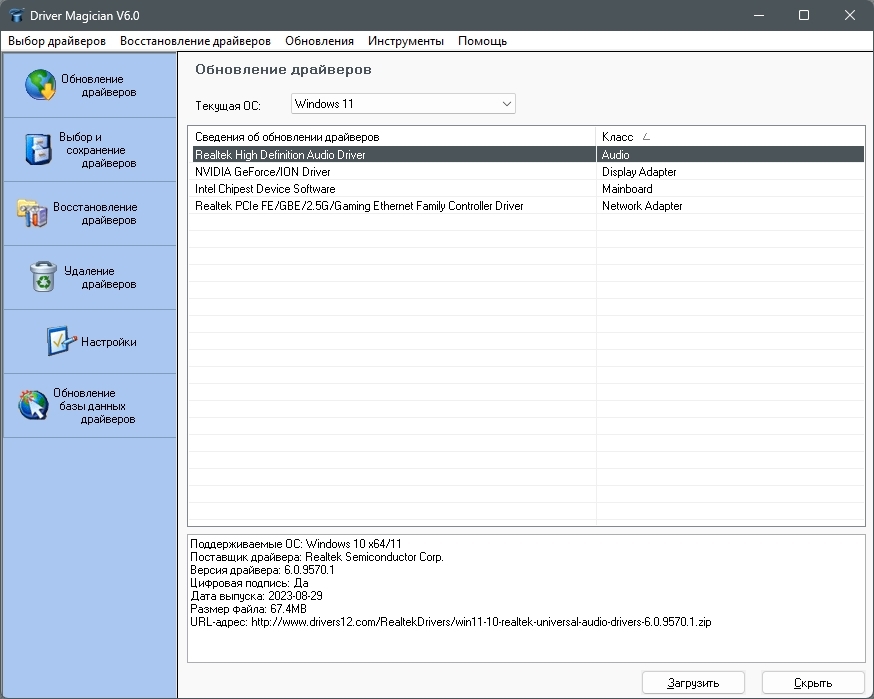Viewport: 874px width, 699px height.
Task: Click the Поставщик драйвера Realtek Semiconductor line
Action: coord(317,557)
